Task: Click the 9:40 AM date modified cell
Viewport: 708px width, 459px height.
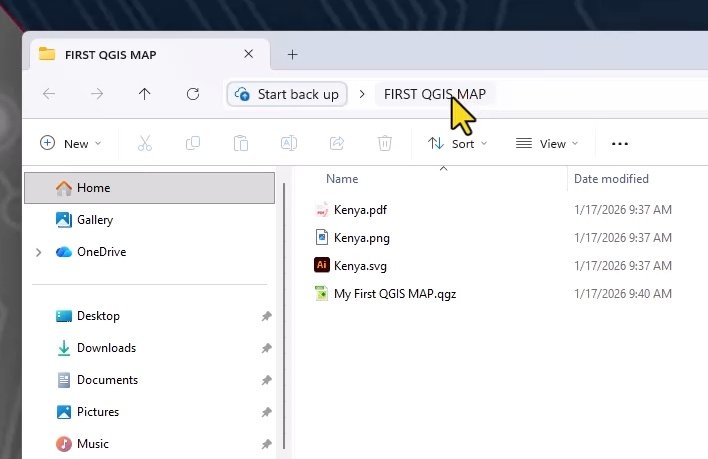Action: [623, 294]
